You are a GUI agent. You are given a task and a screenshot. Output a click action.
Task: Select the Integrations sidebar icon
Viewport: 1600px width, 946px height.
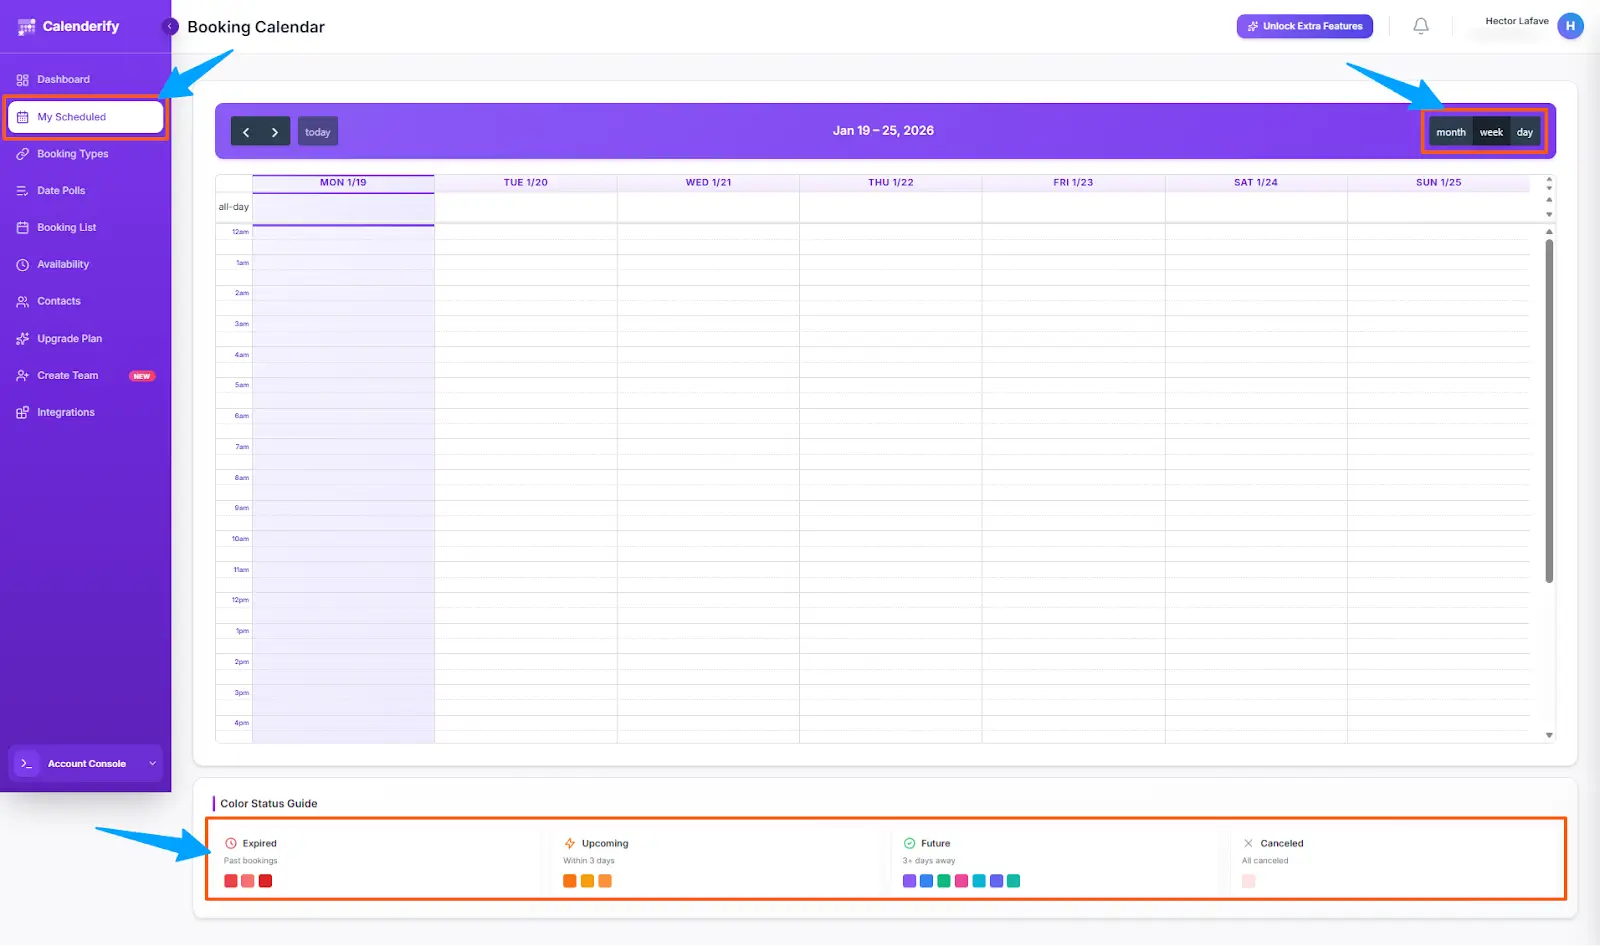(23, 412)
